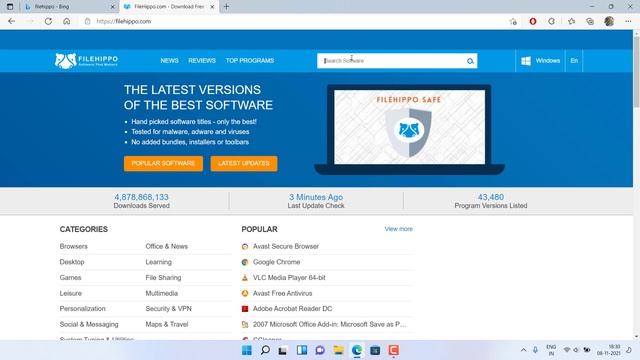Open Microsoft Edge in the taskbar
Image resolution: width=640 pixels, height=360 pixels.
point(357,350)
